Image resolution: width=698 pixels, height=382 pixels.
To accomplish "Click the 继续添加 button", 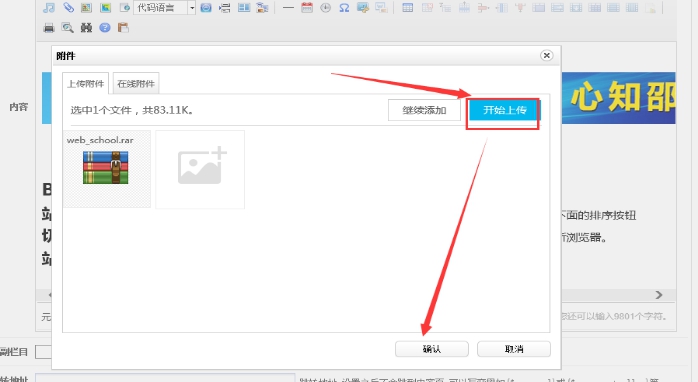I will tap(424, 110).
